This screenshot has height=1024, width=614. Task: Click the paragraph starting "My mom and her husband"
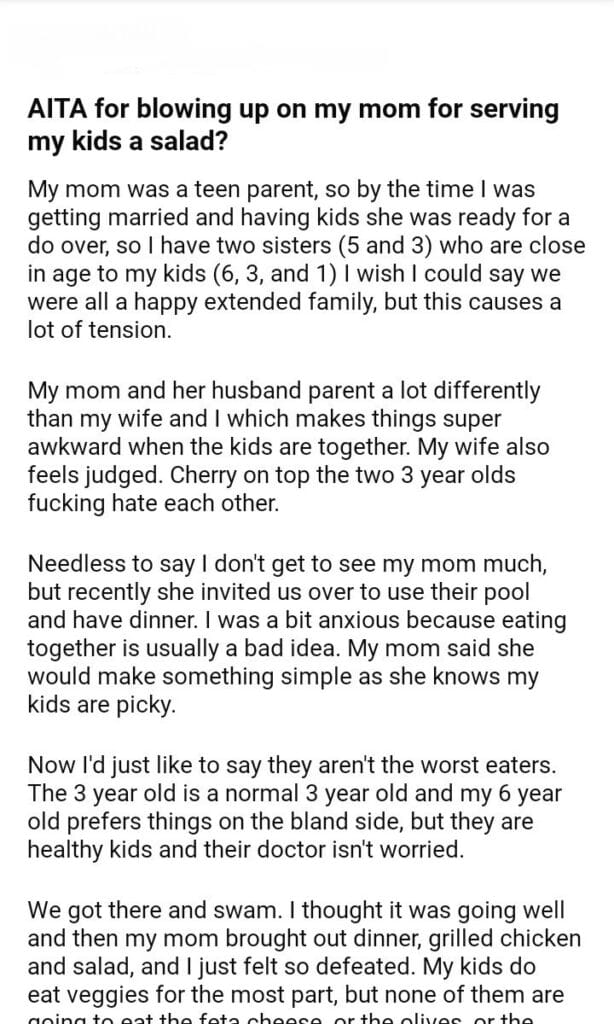[x=289, y=449]
